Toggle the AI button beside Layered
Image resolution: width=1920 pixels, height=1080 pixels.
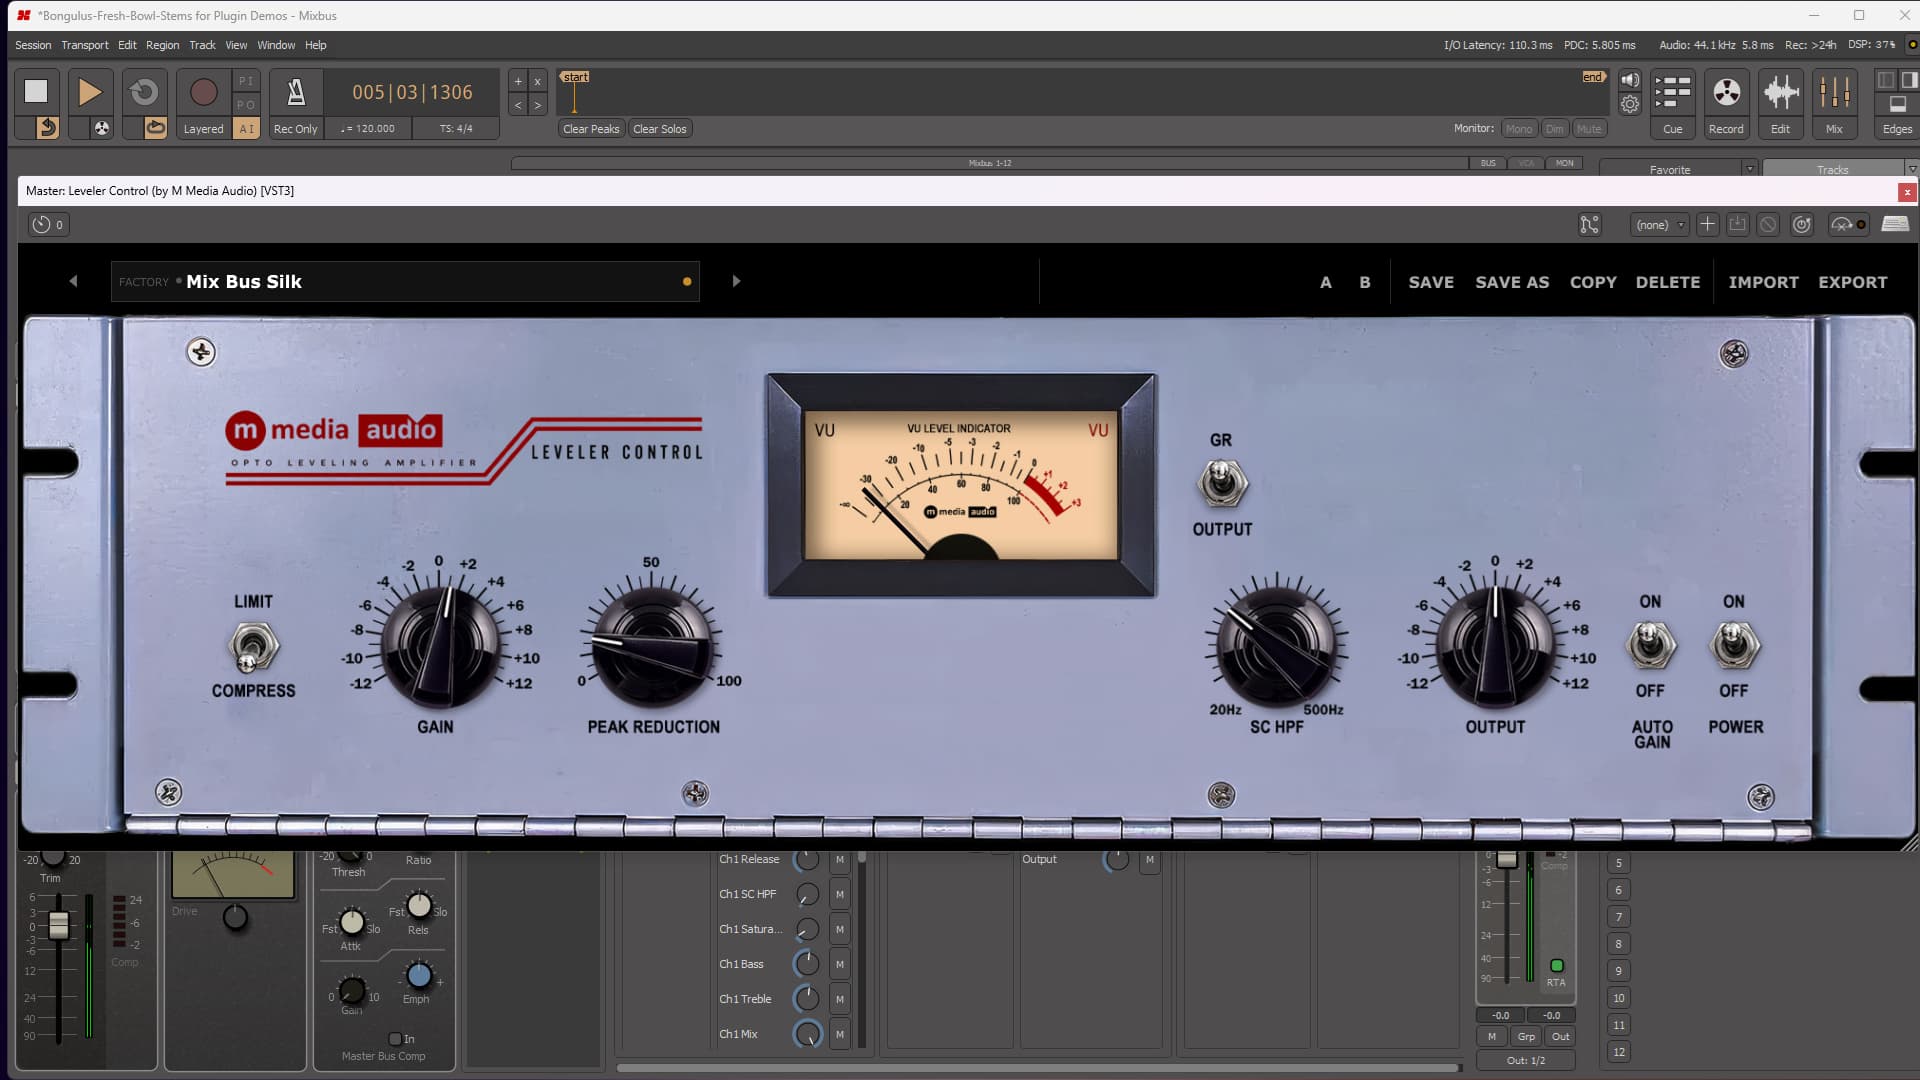tap(246, 129)
